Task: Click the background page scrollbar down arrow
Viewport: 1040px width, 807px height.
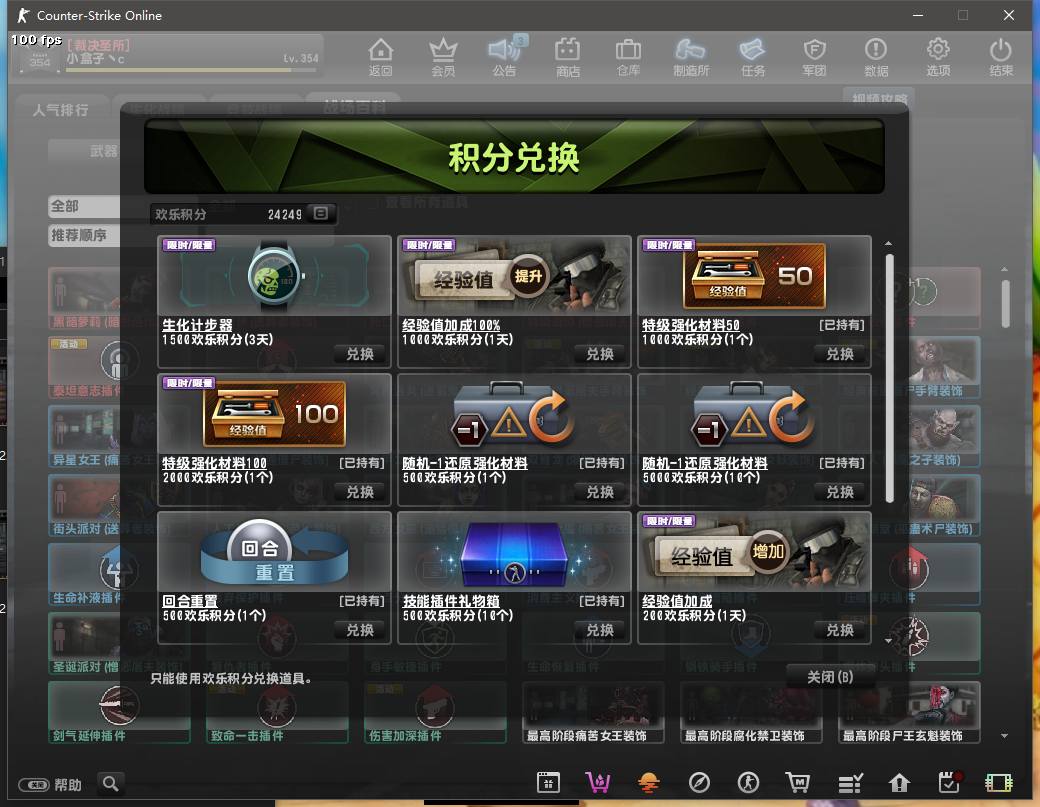Action: point(1005,735)
